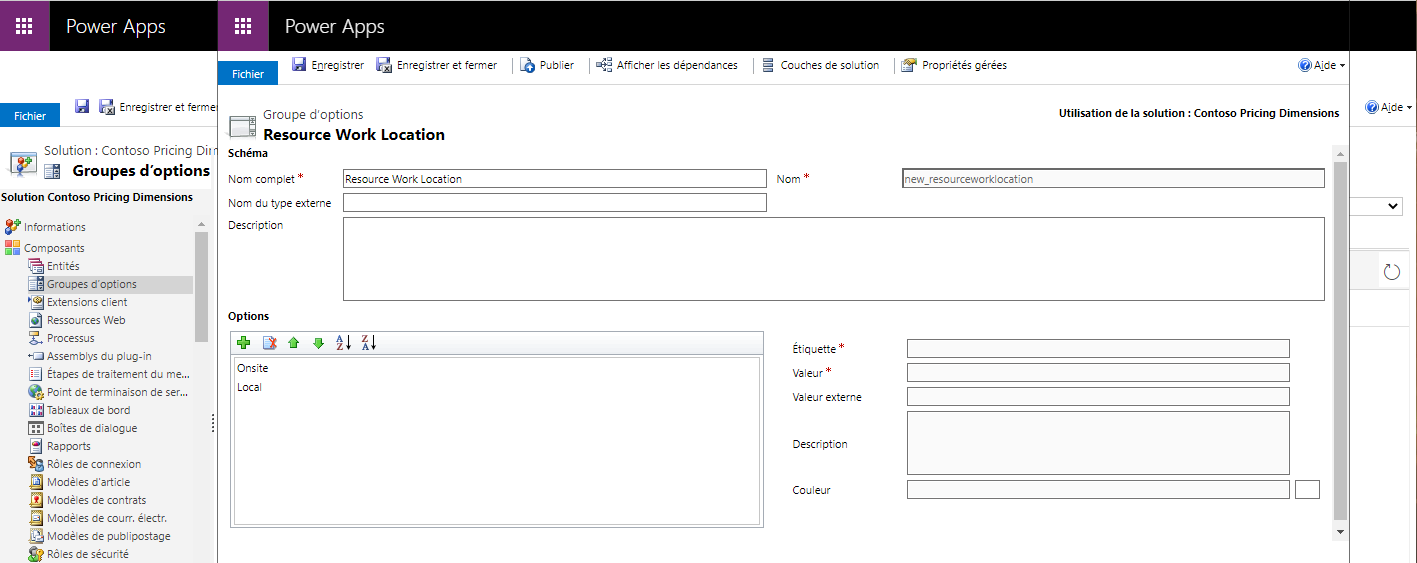
Task: Click the Propriétés gérées icon
Action: point(909,65)
